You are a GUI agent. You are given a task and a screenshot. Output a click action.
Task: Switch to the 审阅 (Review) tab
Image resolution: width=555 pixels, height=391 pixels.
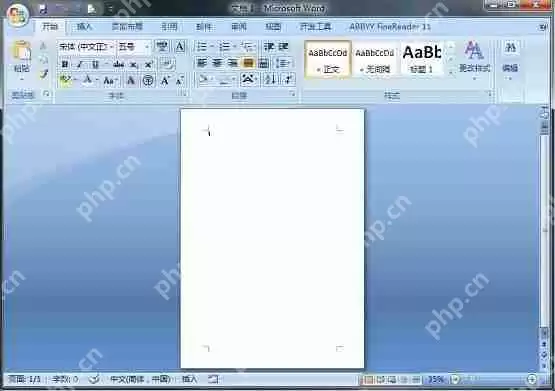coord(239,27)
